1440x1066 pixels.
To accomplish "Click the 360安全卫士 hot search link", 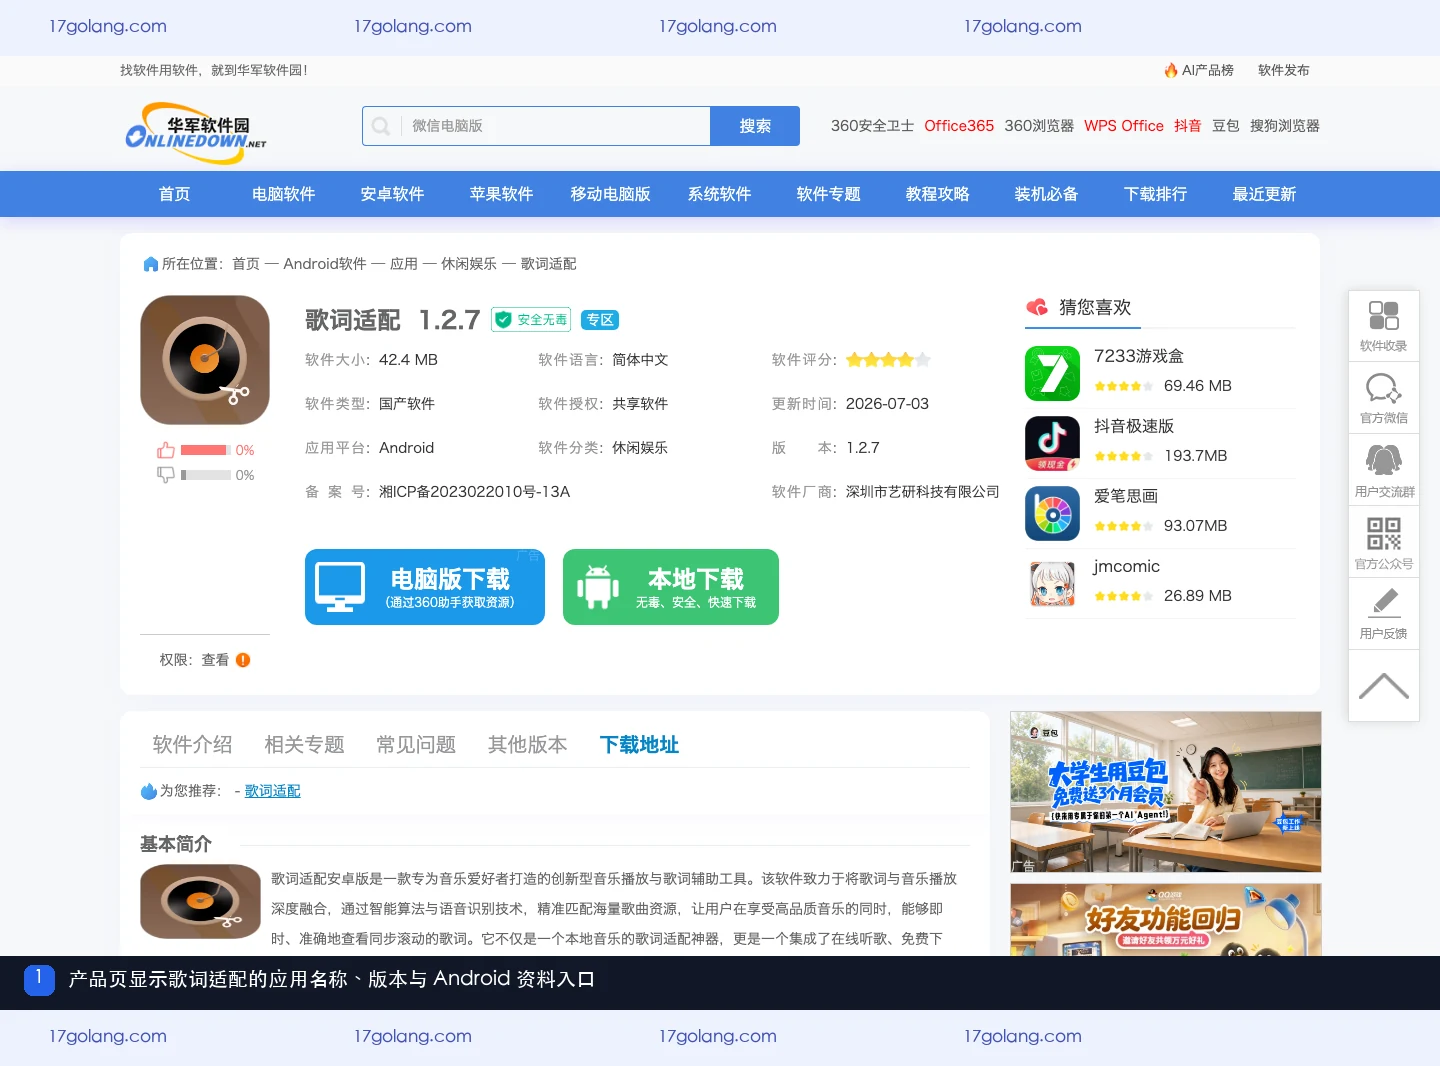I will 872,126.
